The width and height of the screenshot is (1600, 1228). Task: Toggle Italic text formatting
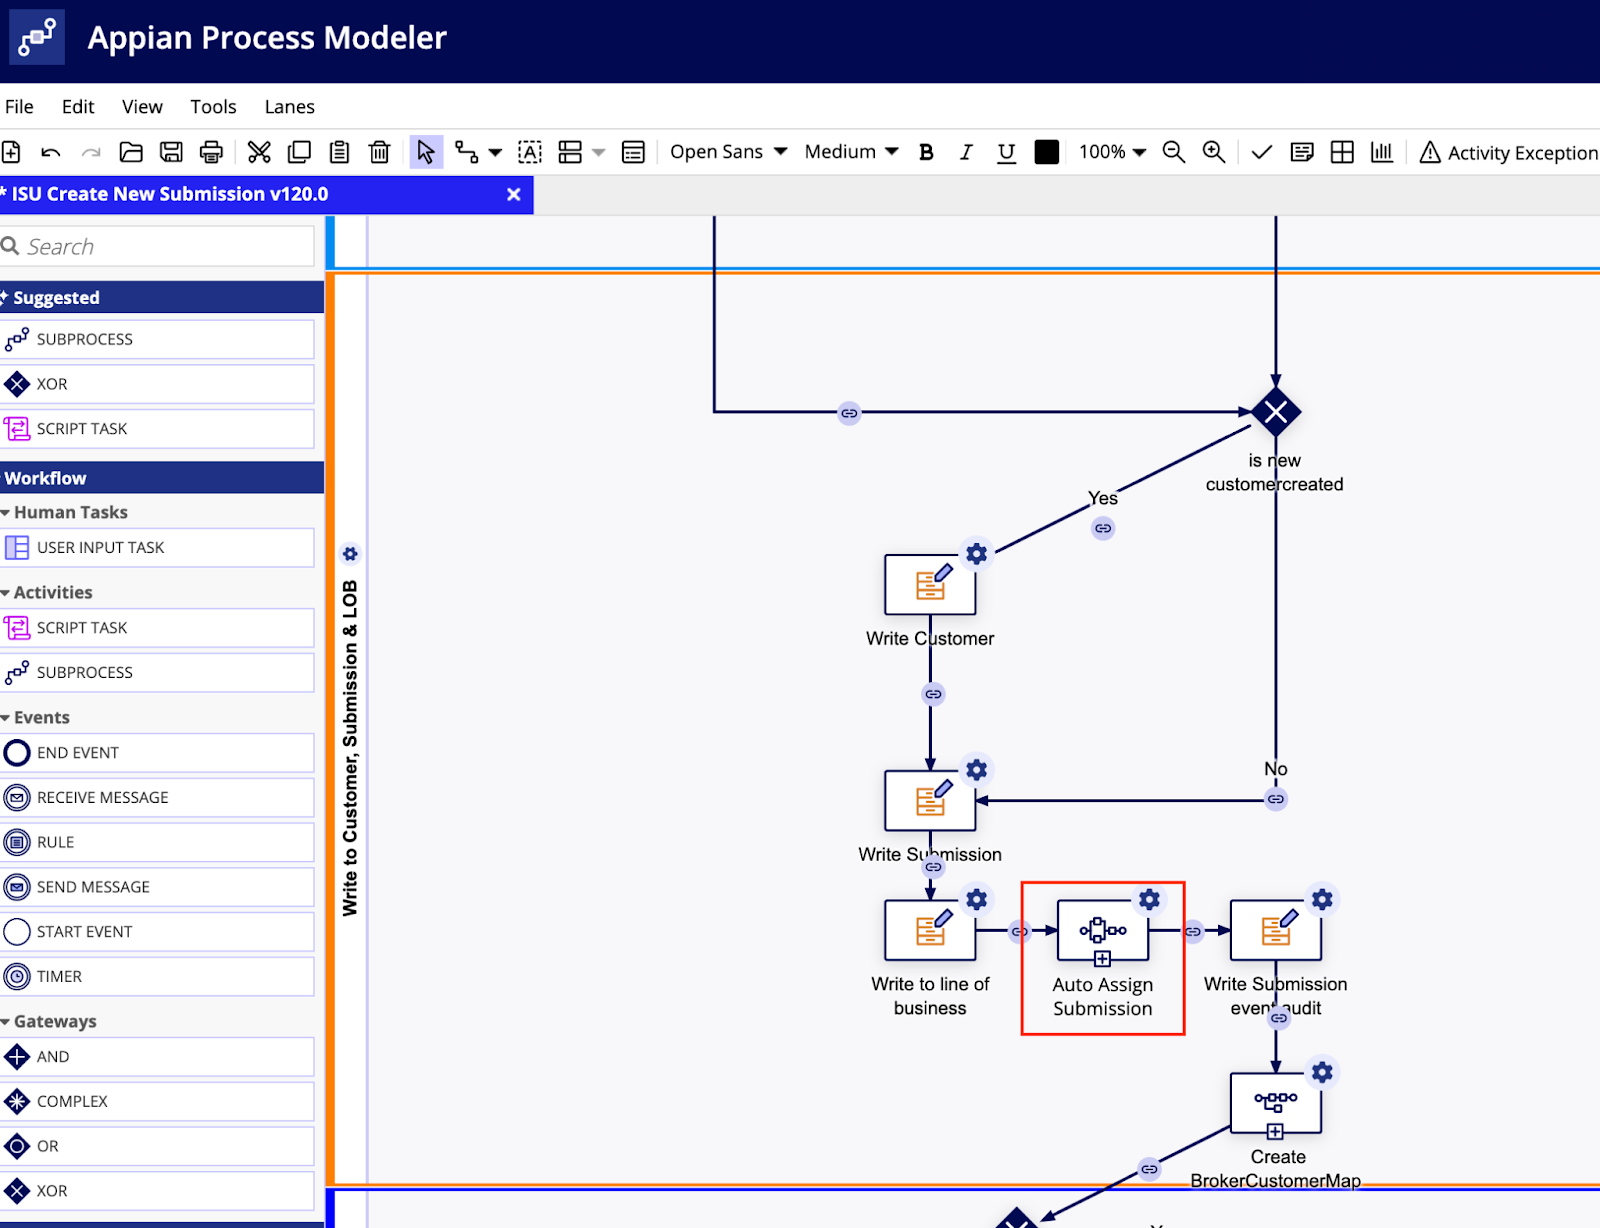[x=966, y=152]
